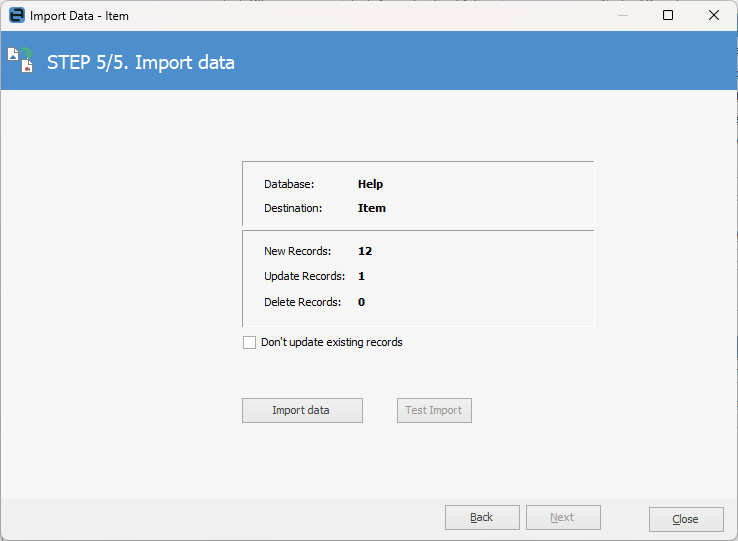738x541 pixels.
Task: Click the 'Destination:' label
Action: [293, 208]
